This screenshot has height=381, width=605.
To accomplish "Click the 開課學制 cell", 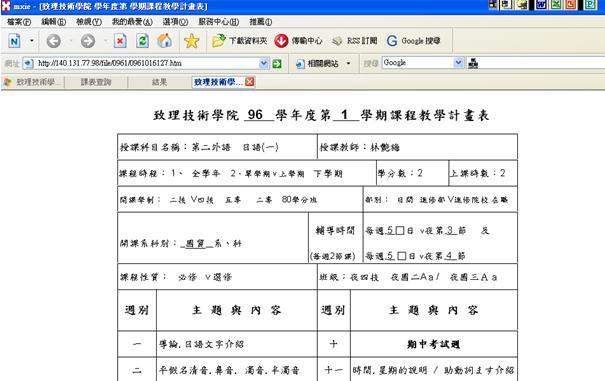I will point(240,200).
